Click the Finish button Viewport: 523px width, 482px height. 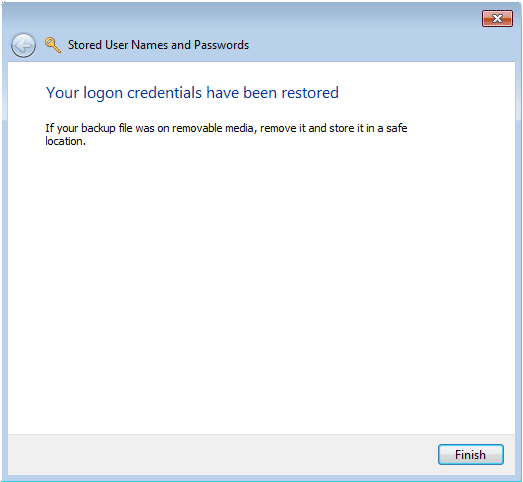[x=471, y=454]
